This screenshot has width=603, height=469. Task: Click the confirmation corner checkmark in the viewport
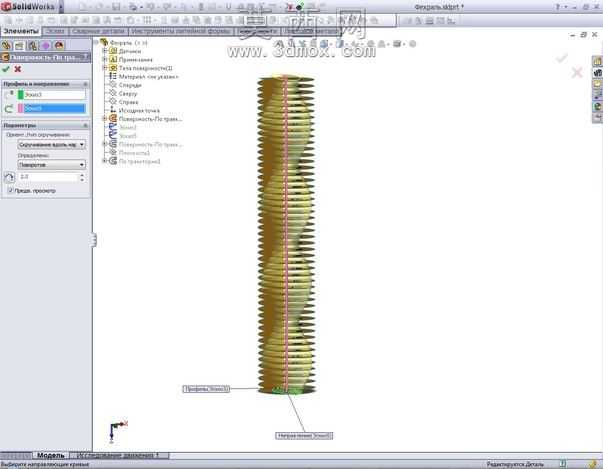point(562,58)
